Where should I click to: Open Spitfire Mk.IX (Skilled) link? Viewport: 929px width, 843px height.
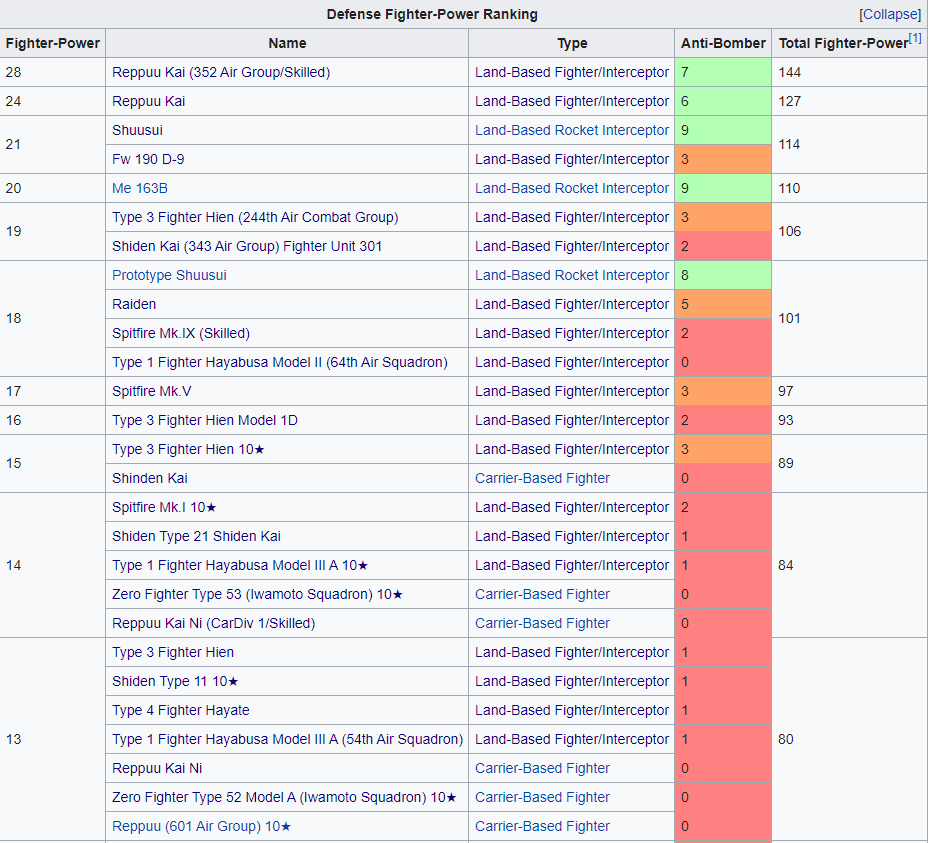(181, 334)
